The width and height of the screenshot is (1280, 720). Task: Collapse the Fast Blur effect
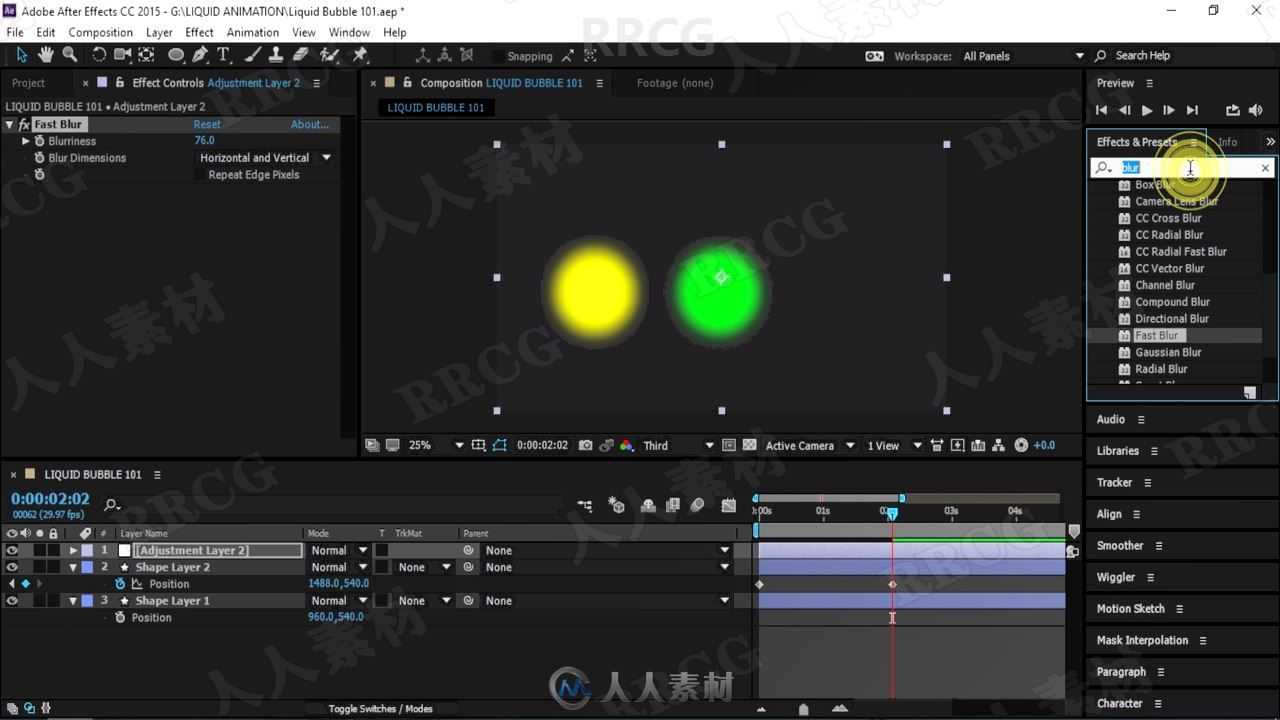pyautogui.click(x=10, y=124)
